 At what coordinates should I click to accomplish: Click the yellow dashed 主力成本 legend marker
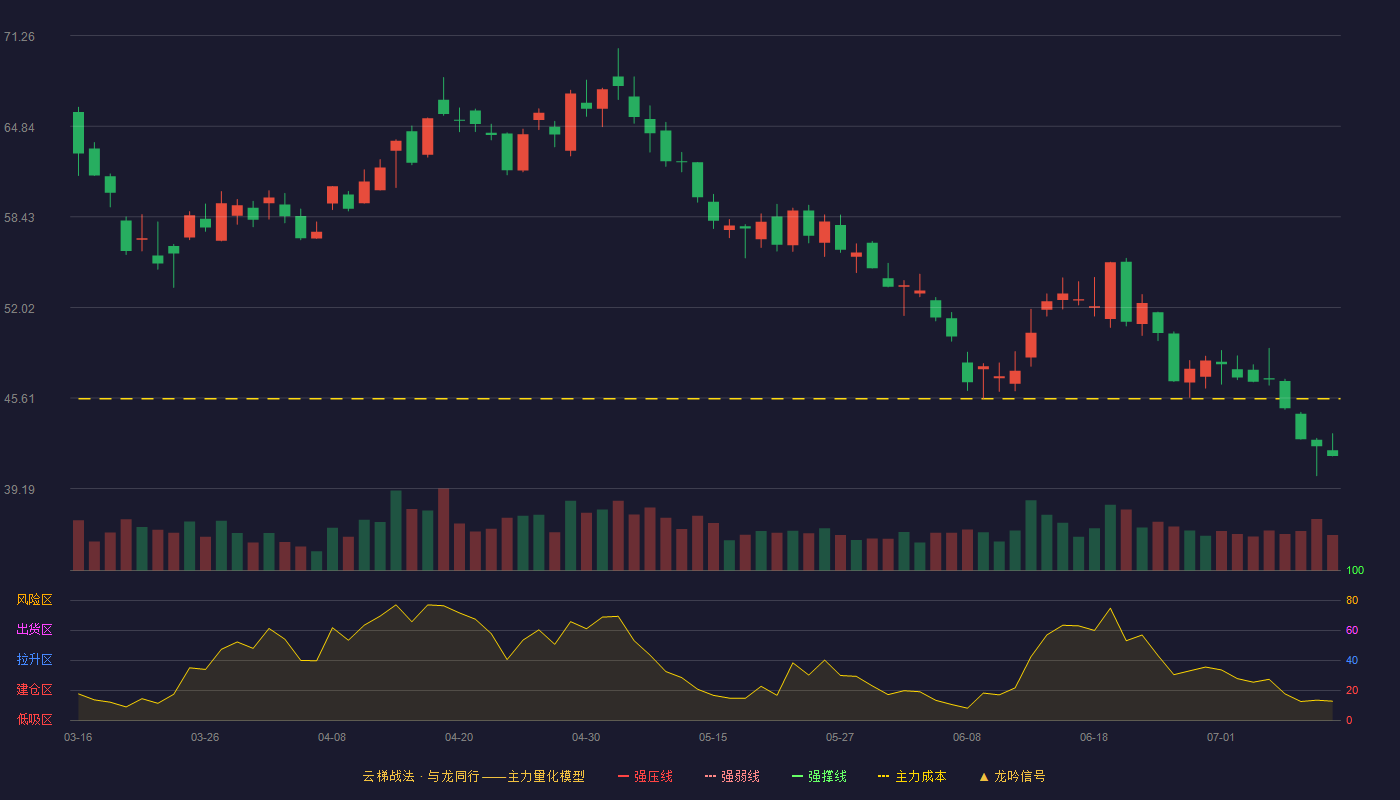click(883, 776)
